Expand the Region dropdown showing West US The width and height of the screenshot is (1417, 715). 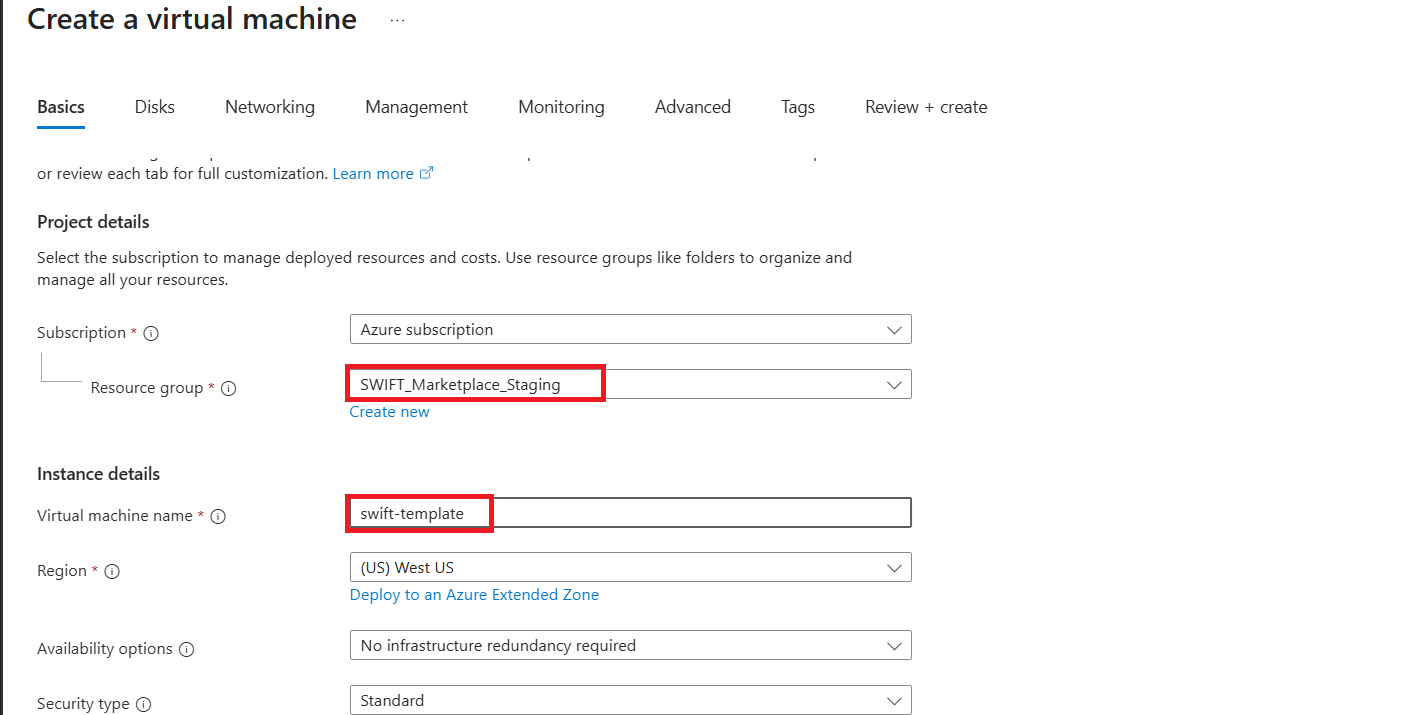pos(630,567)
